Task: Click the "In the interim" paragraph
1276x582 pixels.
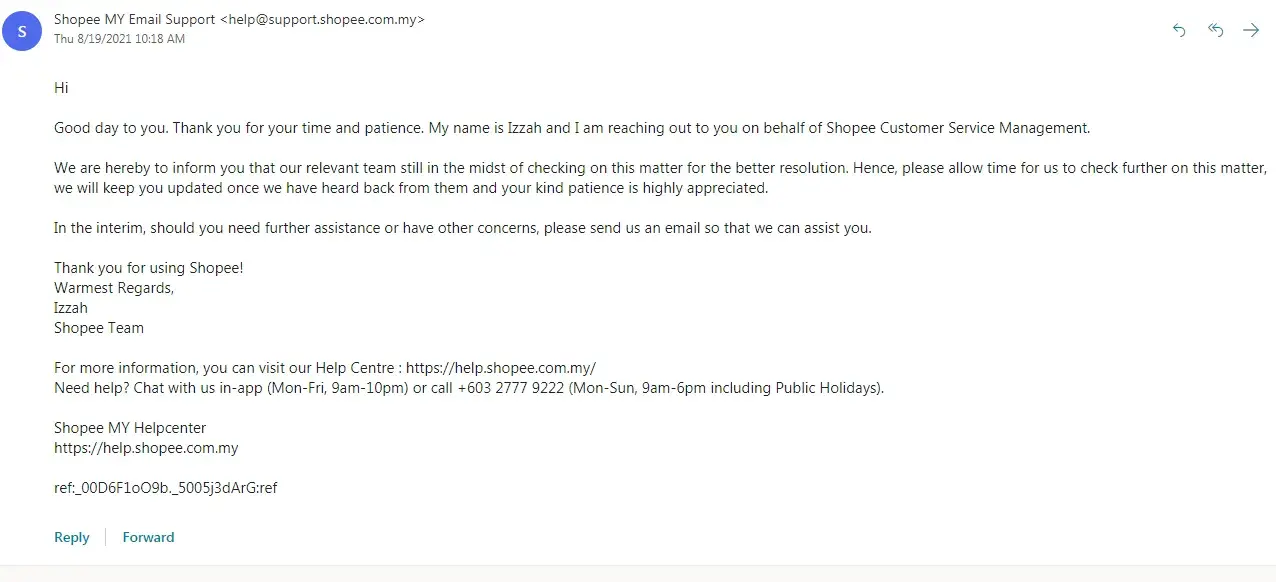Action: 462,228
